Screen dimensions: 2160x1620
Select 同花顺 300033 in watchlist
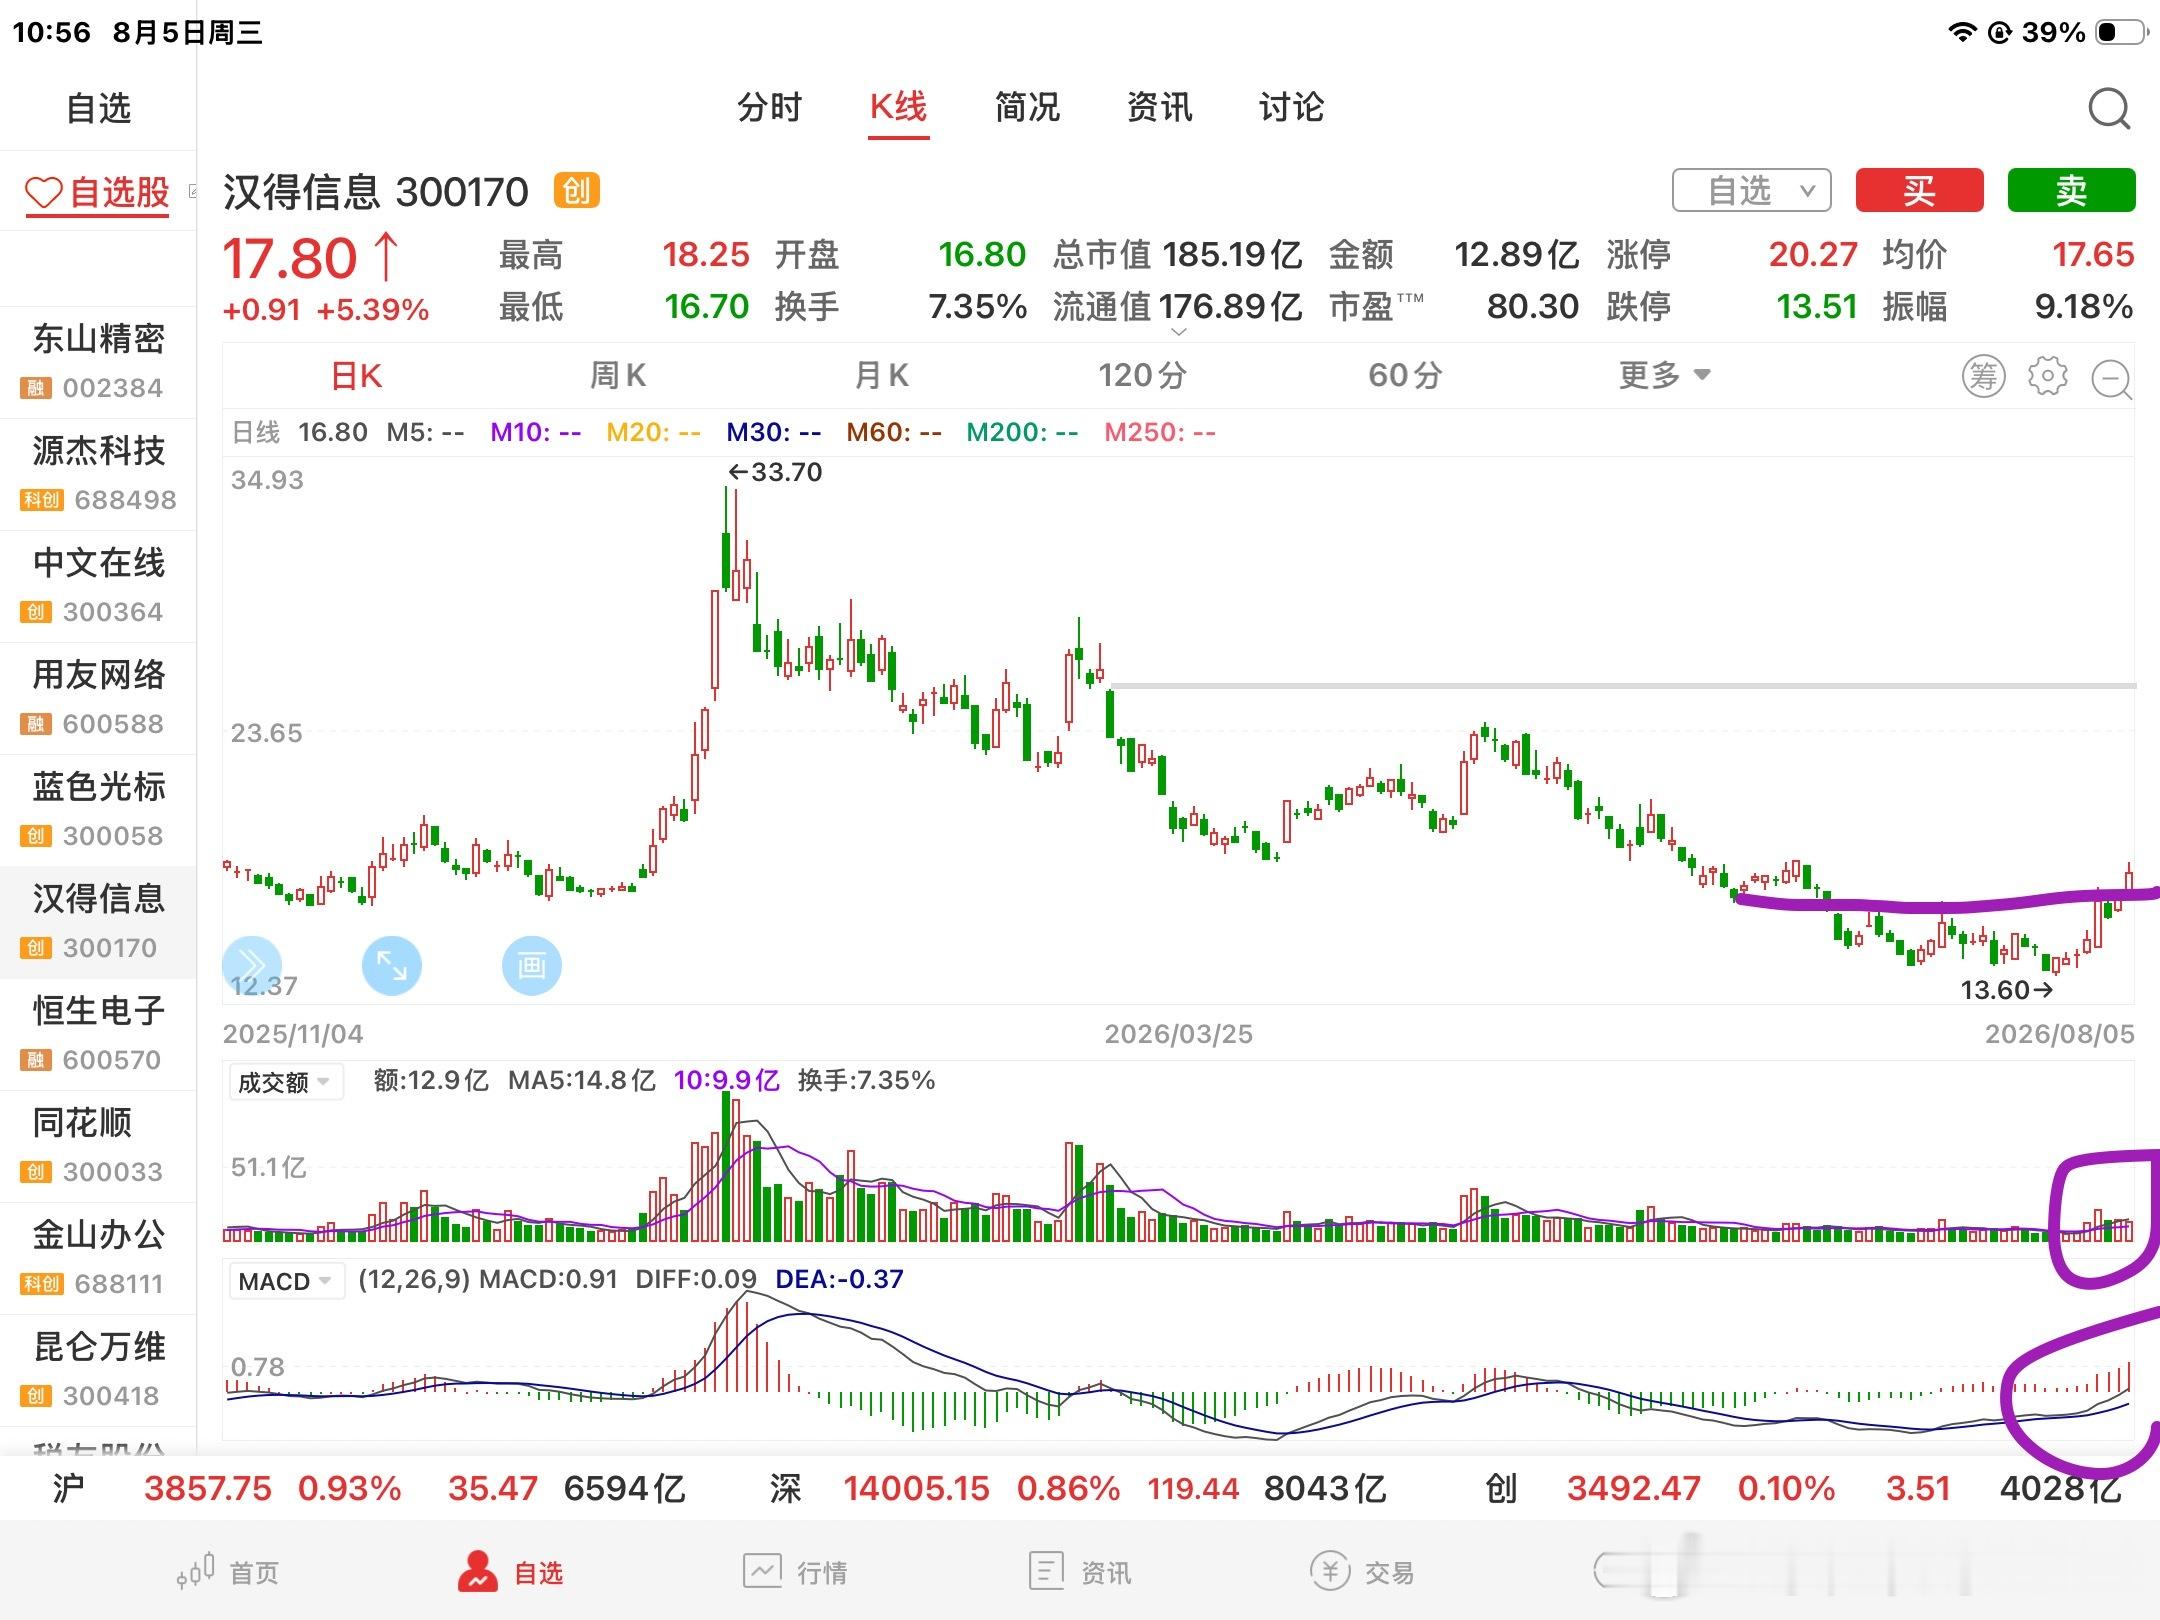98,1146
